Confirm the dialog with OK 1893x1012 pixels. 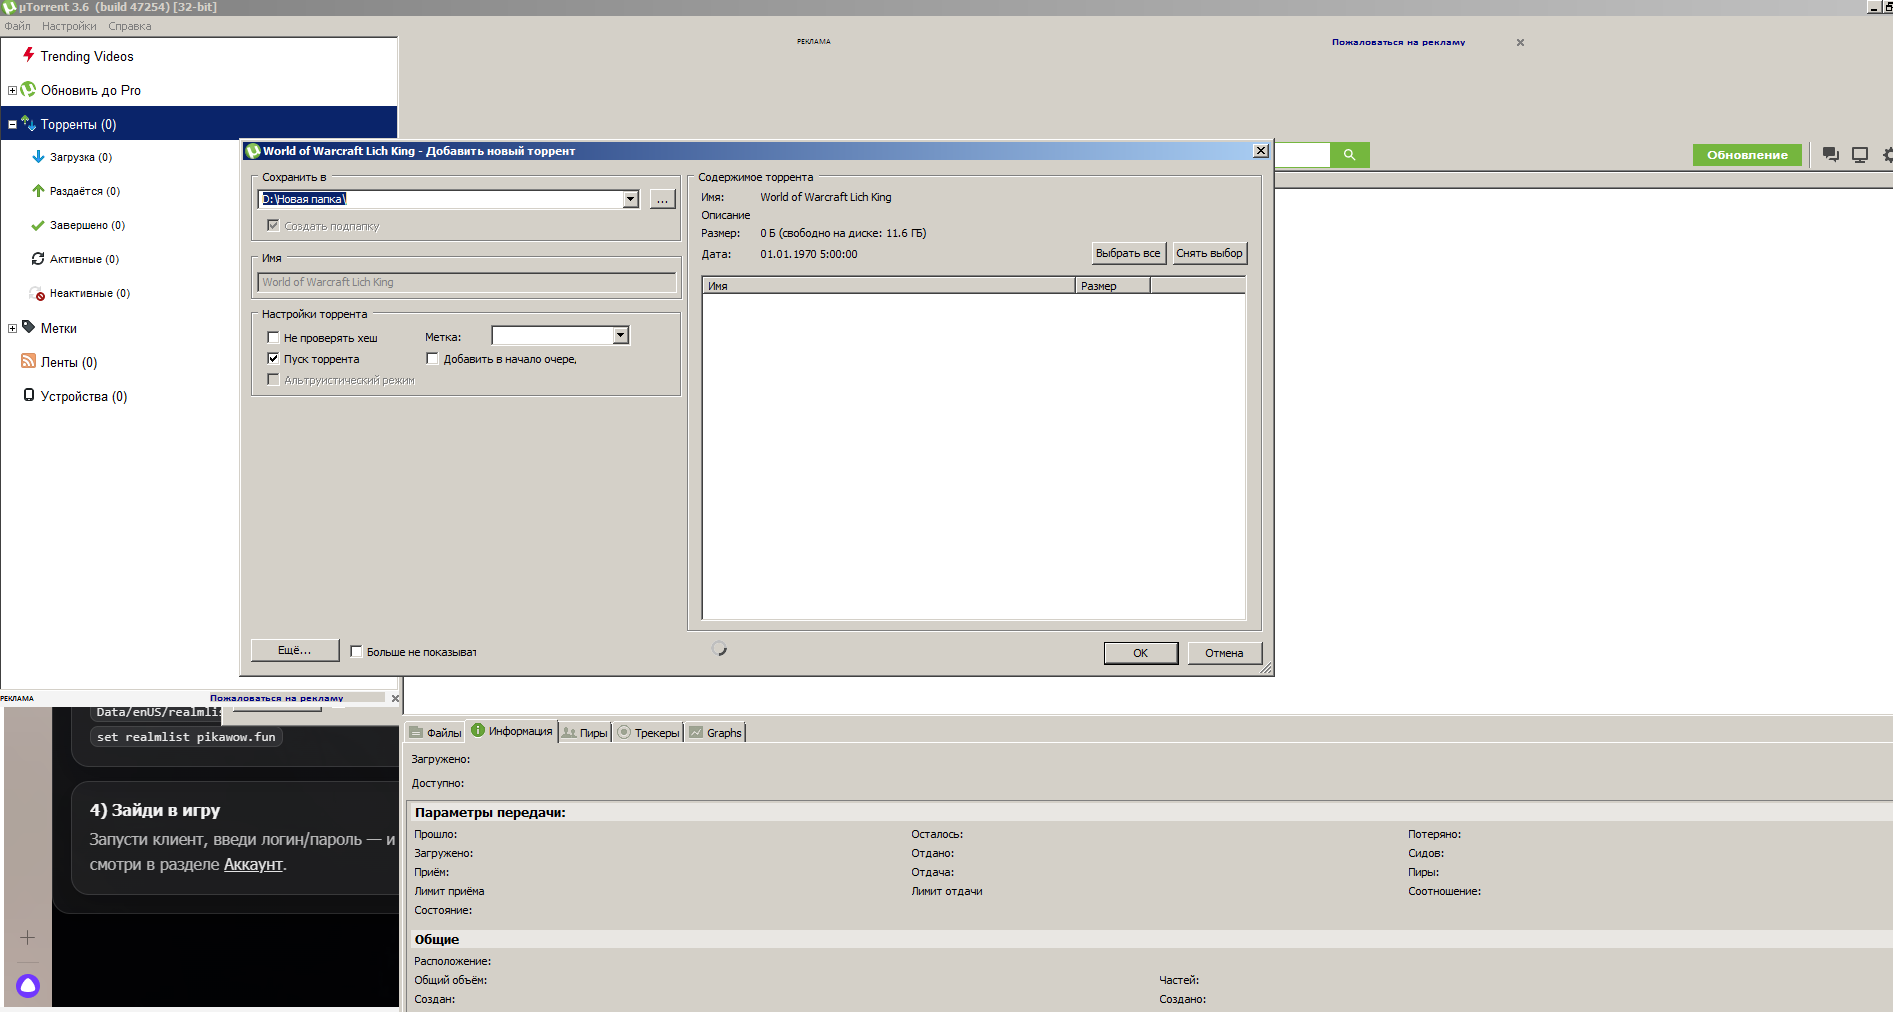(x=1141, y=653)
